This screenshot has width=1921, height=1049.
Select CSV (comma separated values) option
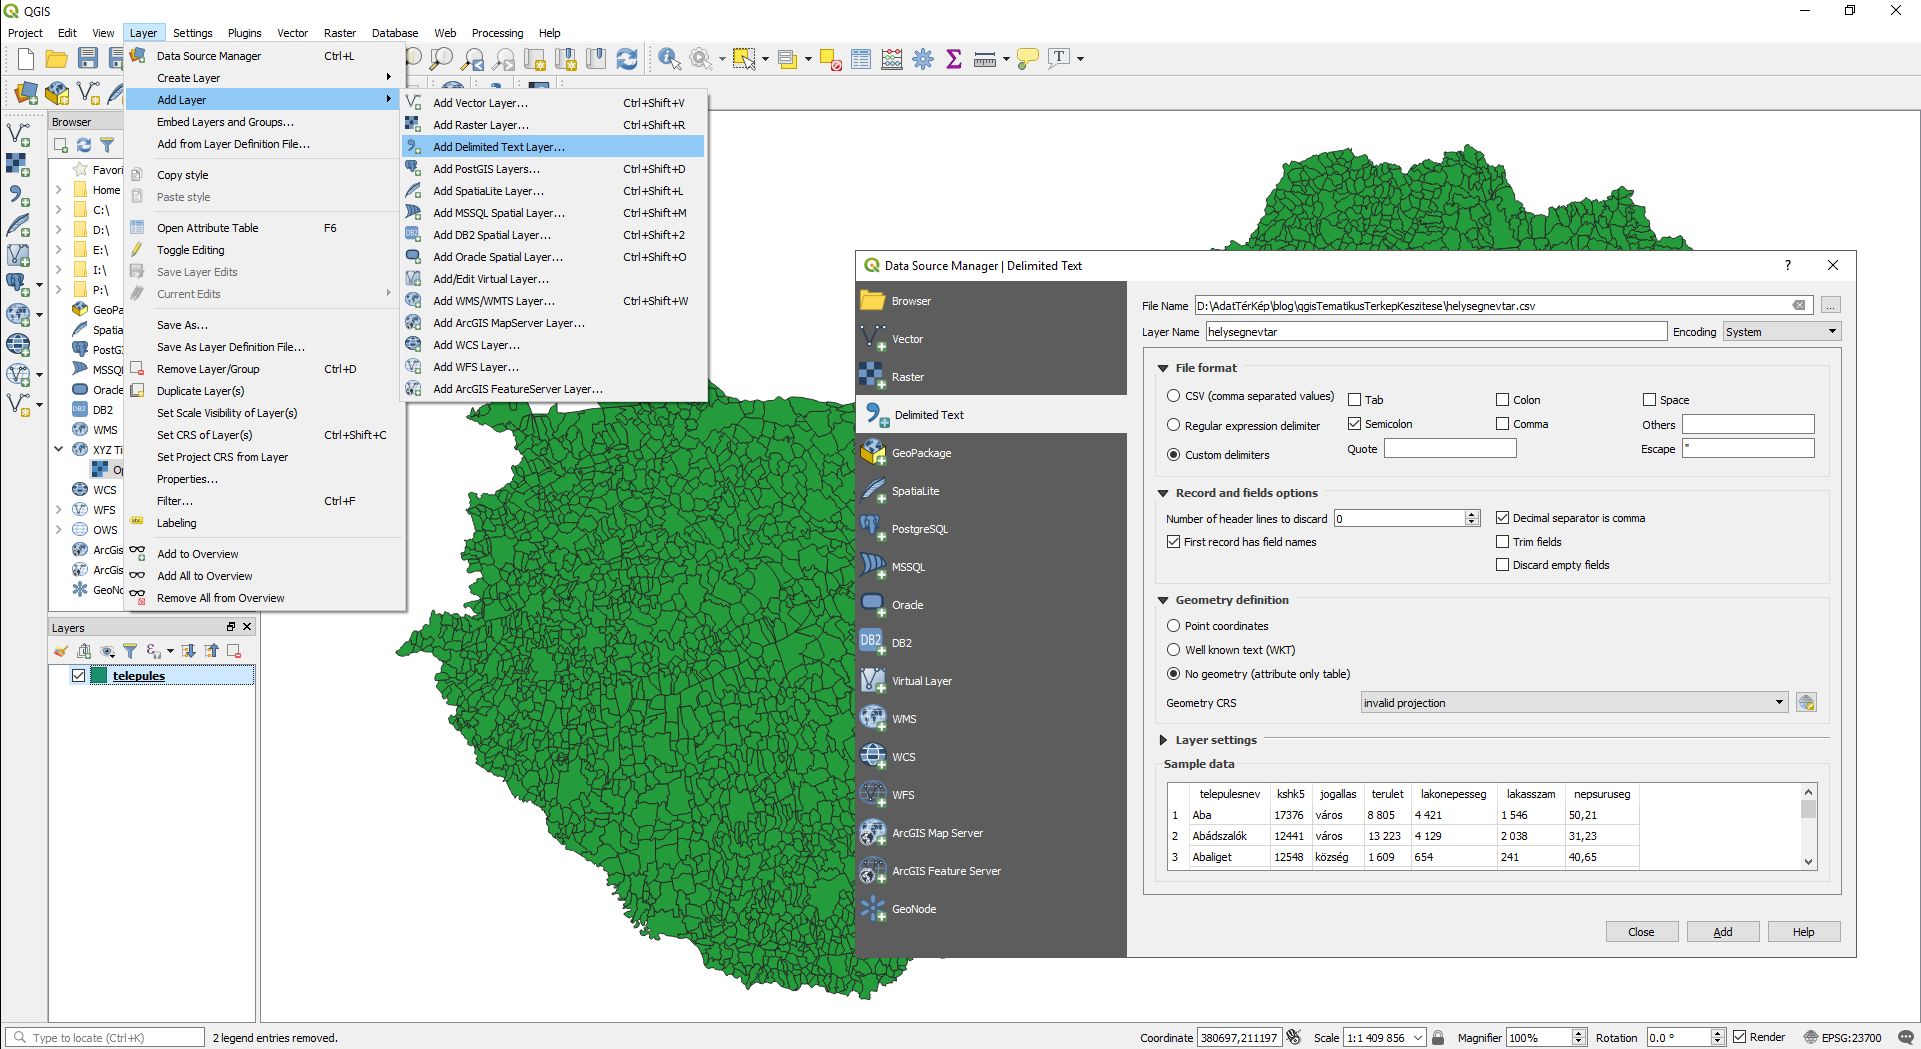[x=1174, y=396]
